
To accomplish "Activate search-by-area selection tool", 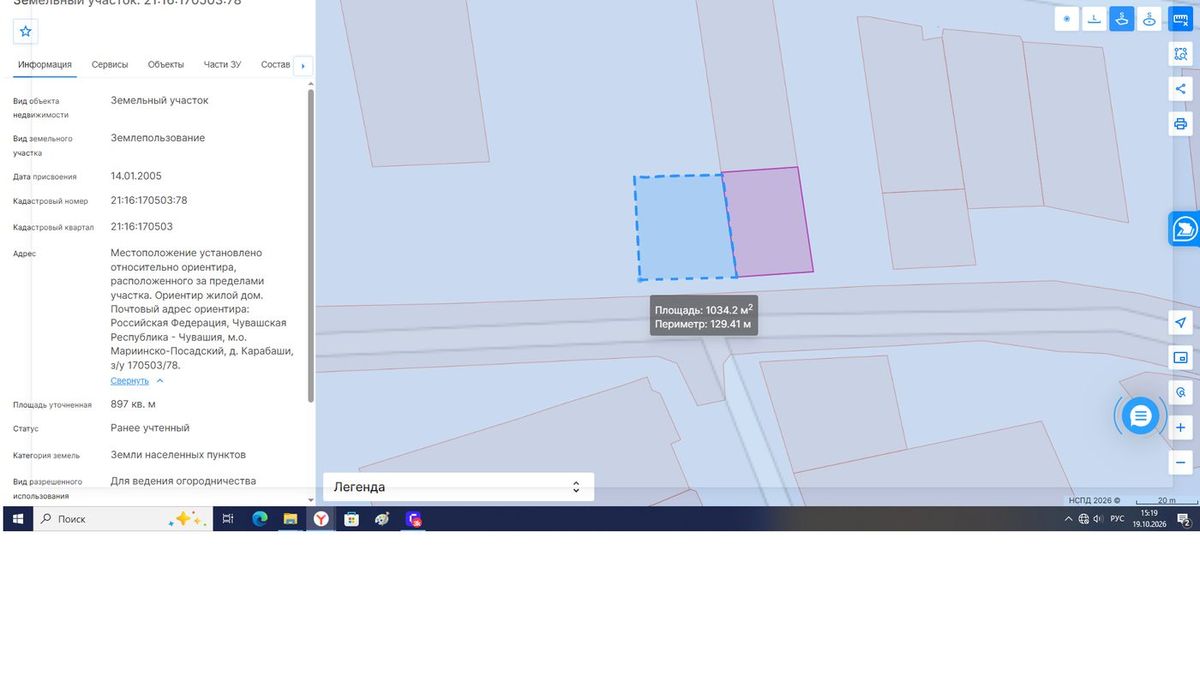I will click(x=1181, y=54).
